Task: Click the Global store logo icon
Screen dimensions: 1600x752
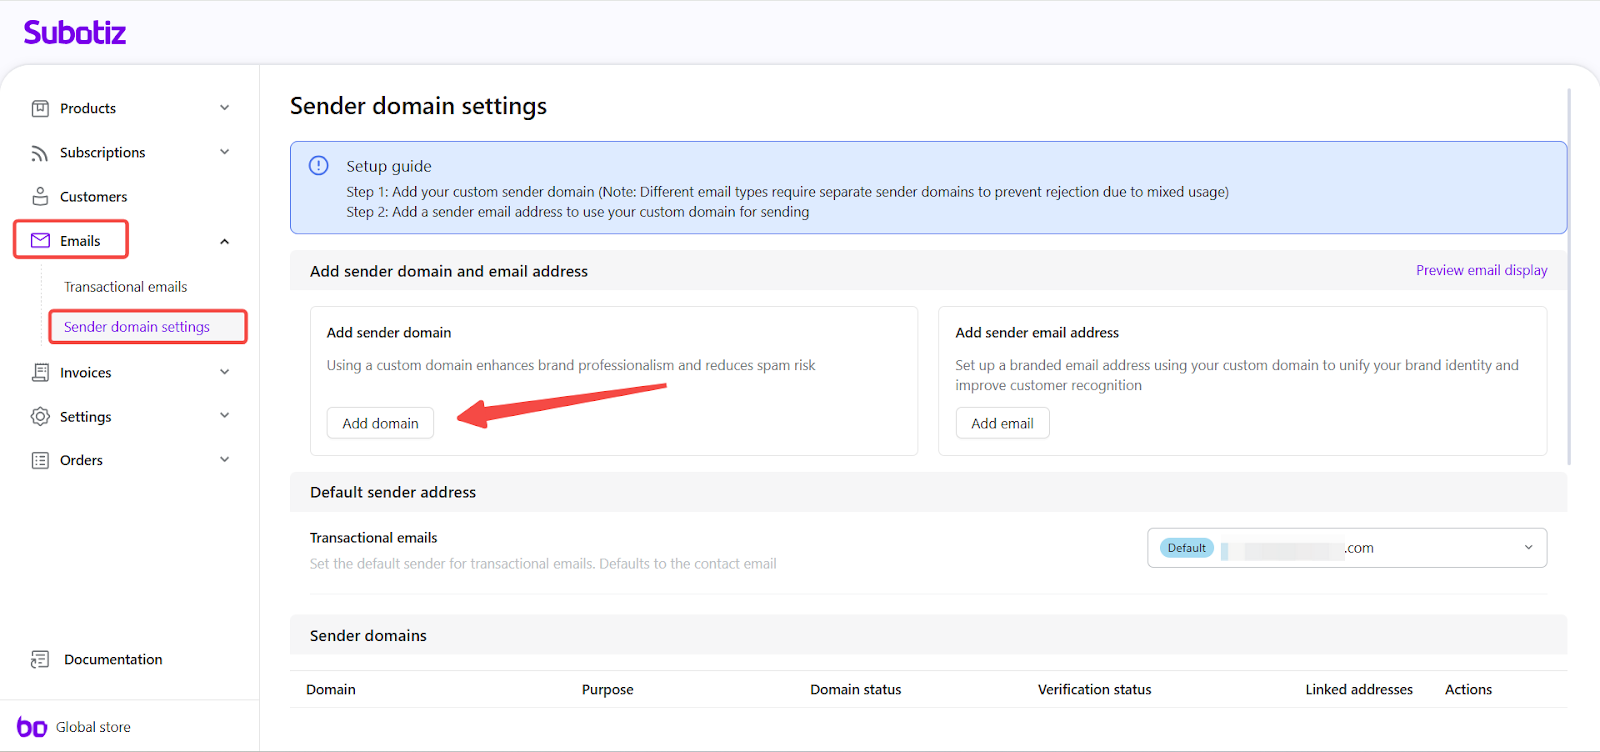Action: 32,727
